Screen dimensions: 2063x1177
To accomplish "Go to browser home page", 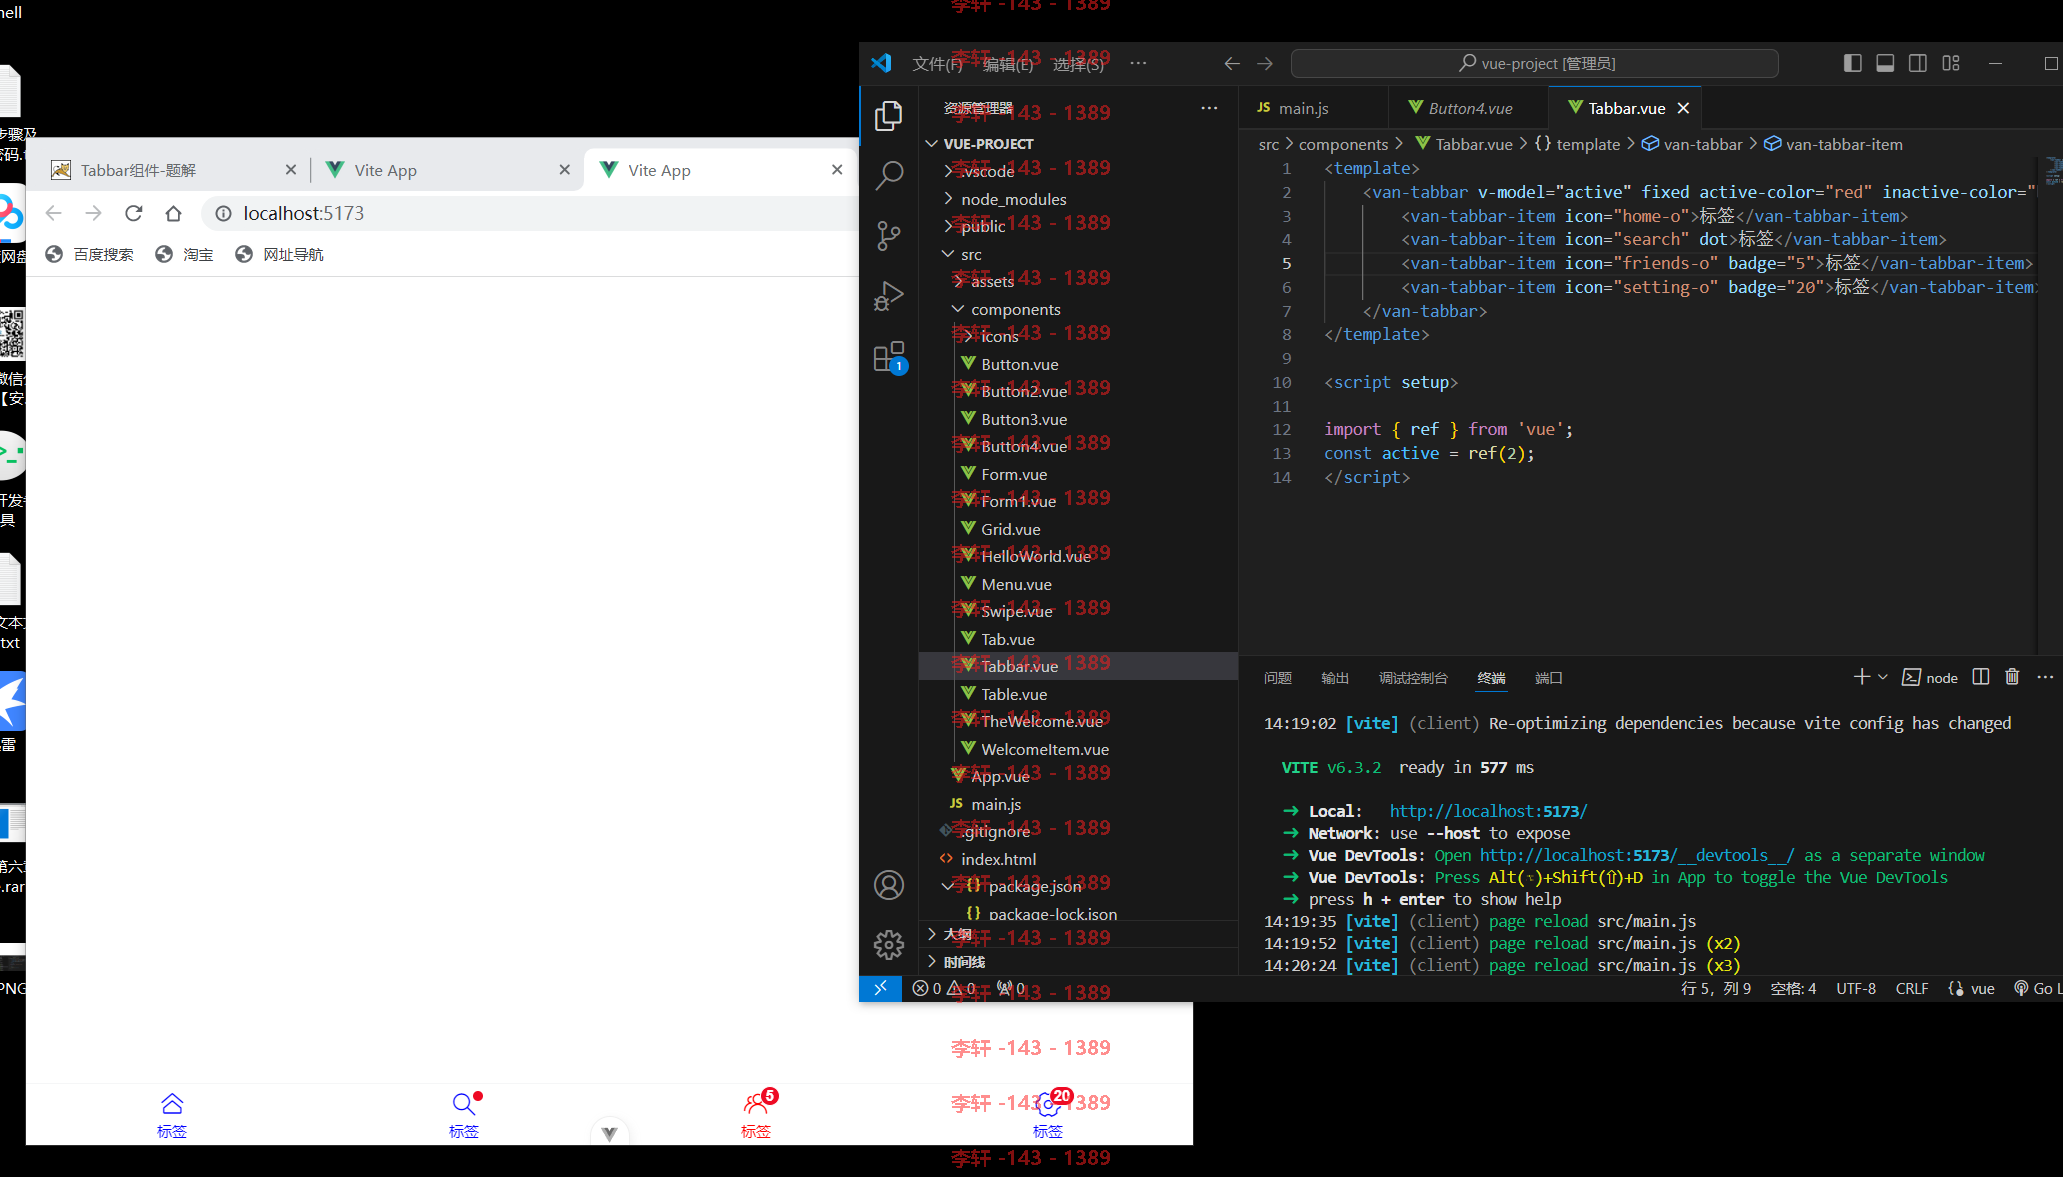I will click(x=173, y=213).
